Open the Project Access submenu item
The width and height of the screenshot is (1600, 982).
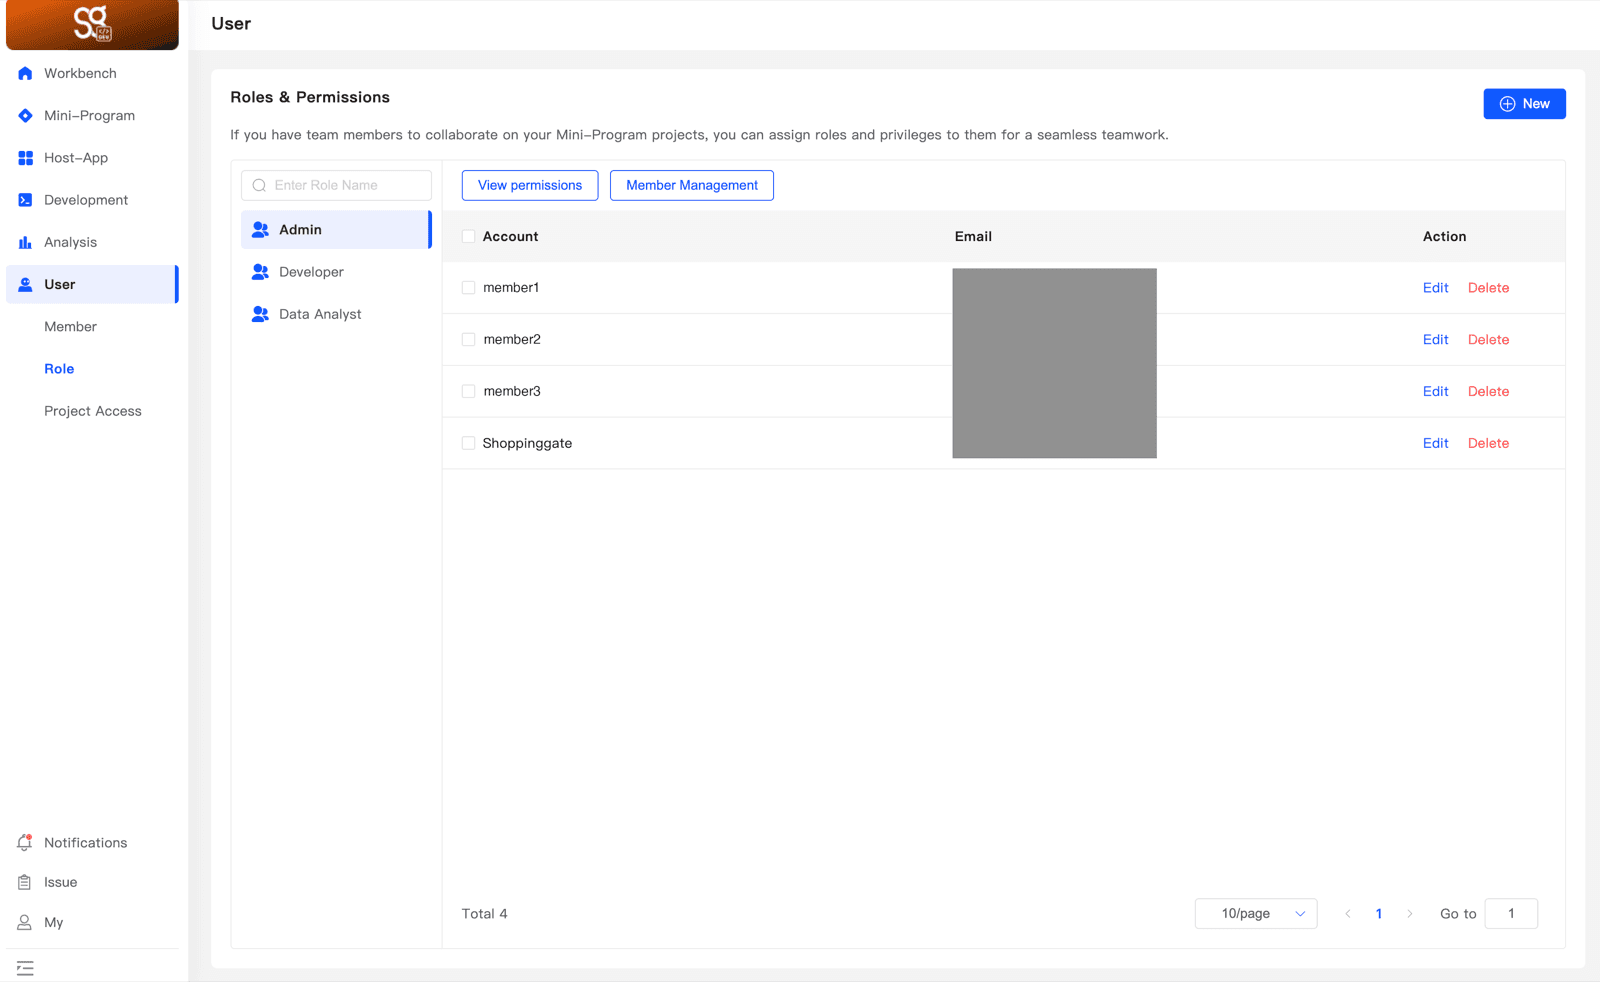pyautogui.click(x=93, y=411)
